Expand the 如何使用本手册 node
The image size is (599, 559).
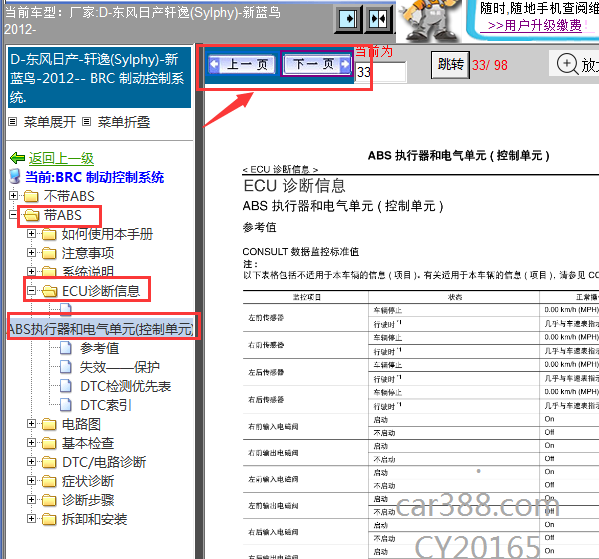click(31, 233)
